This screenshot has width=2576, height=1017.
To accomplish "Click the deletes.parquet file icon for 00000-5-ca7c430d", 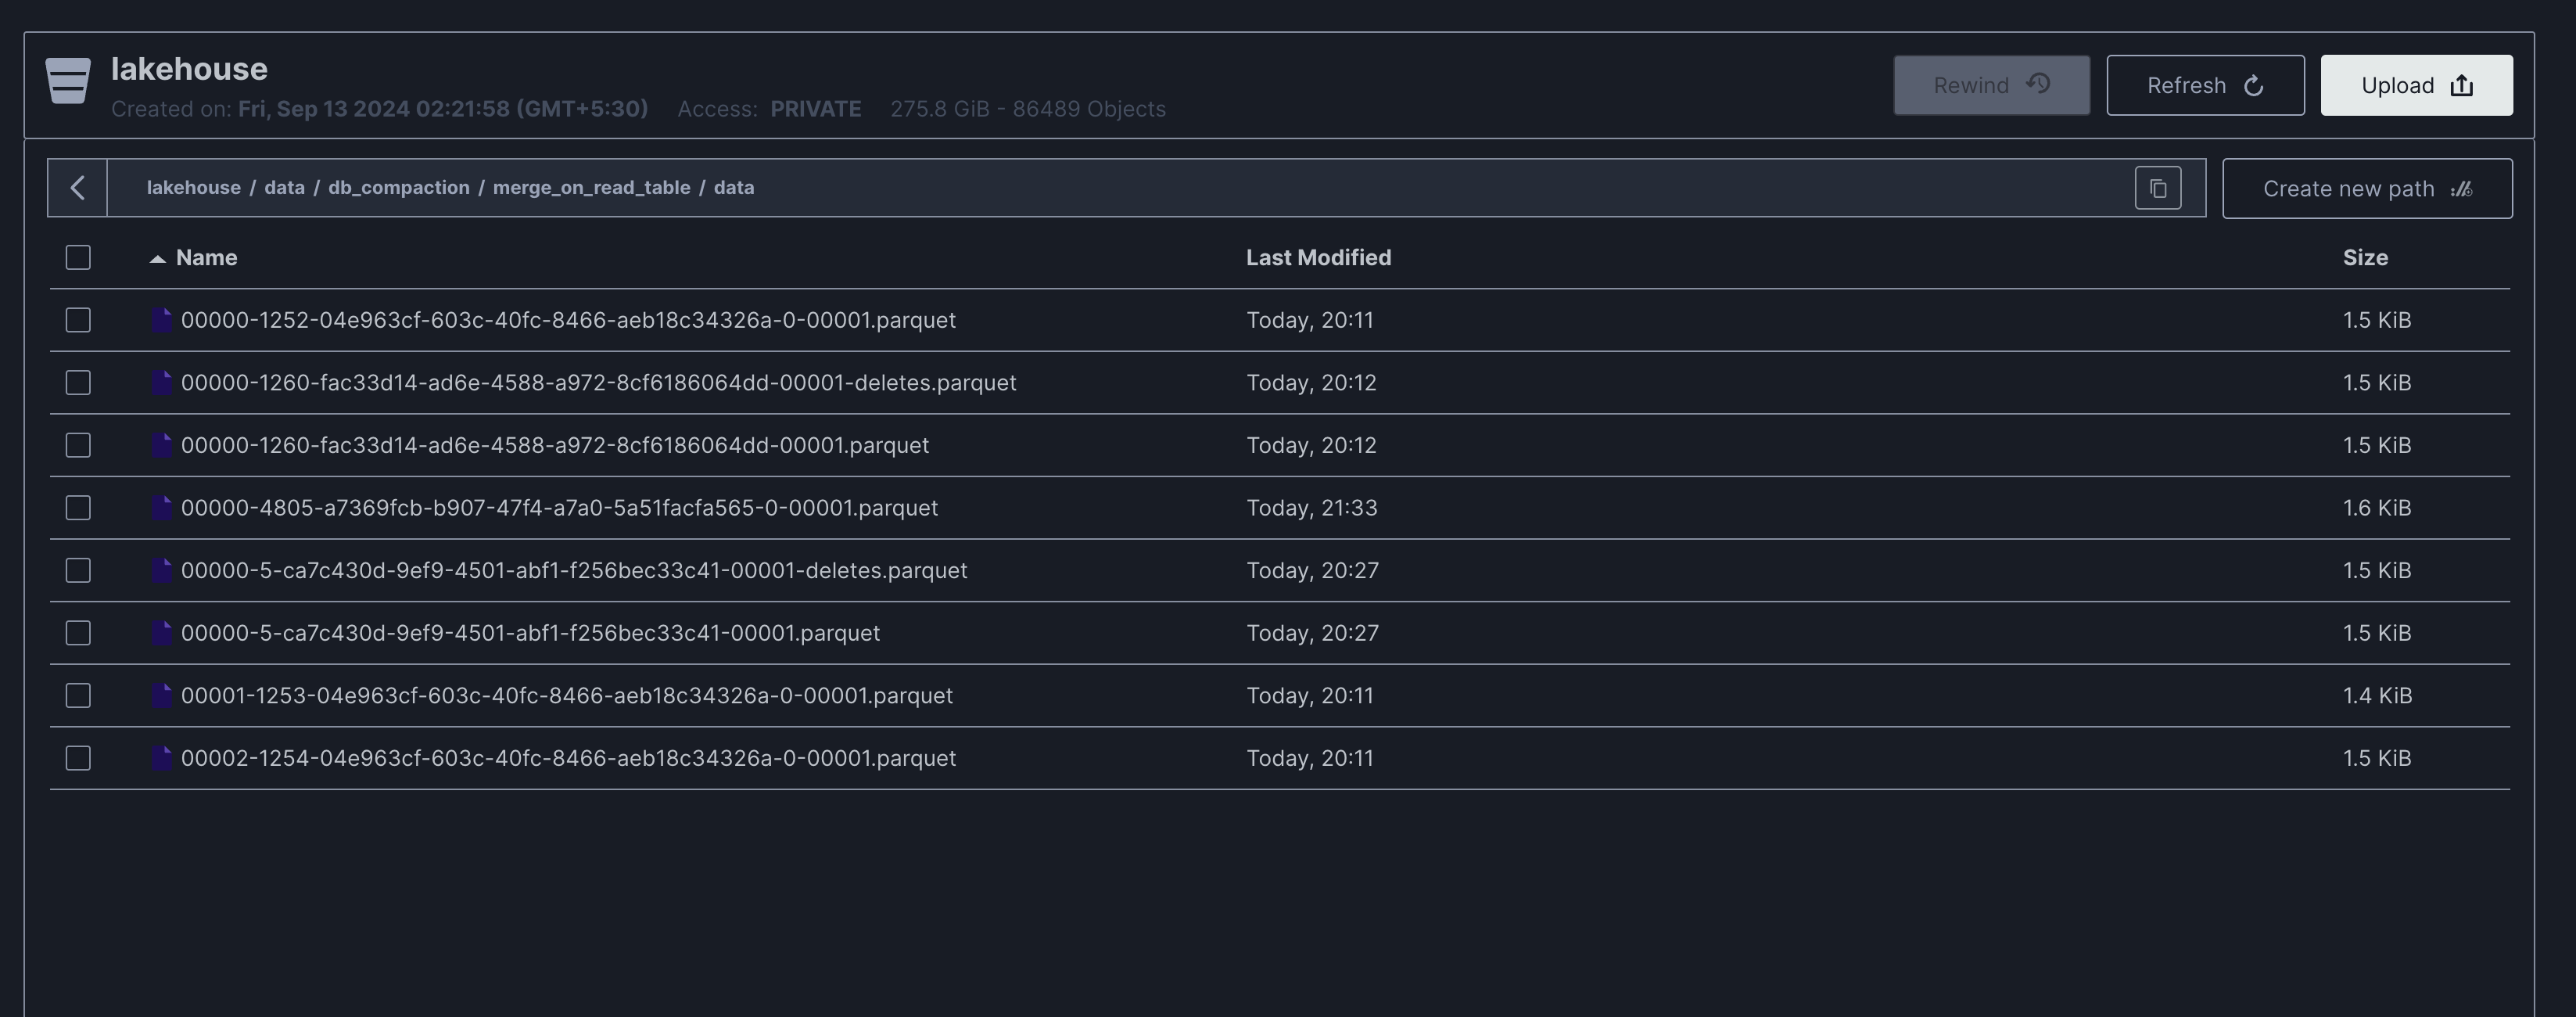I will (160, 570).
